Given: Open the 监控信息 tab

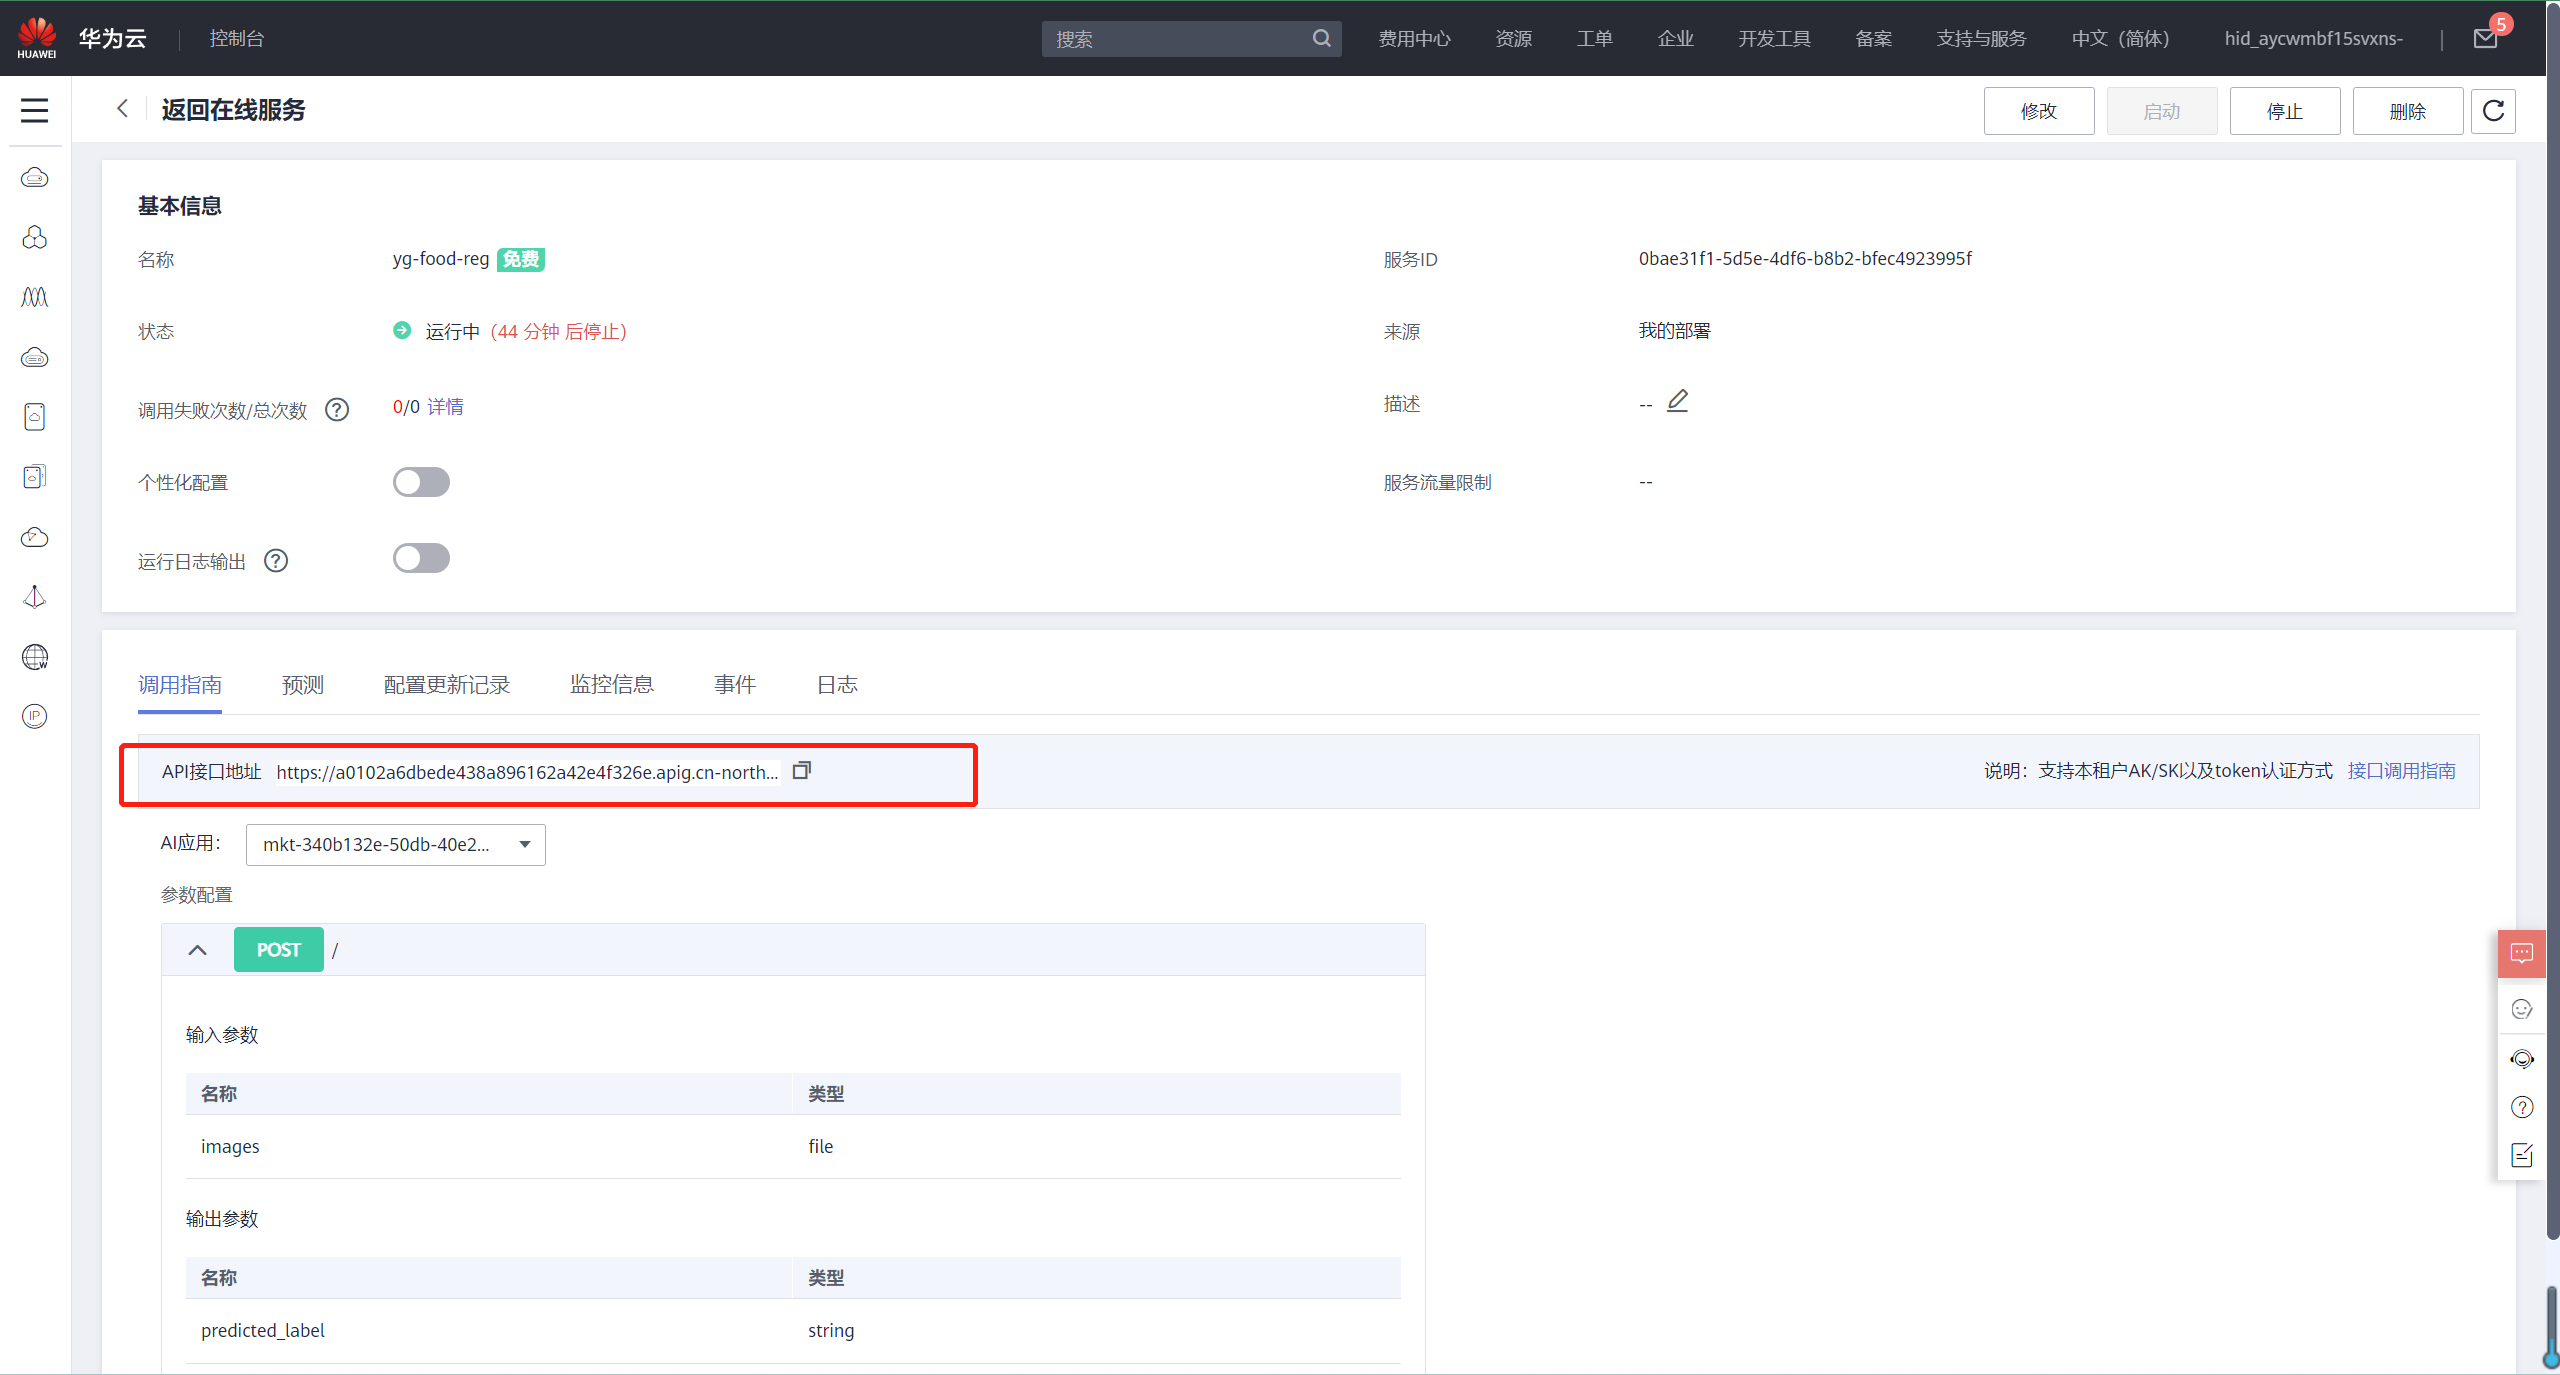Looking at the screenshot, I should click(612, 685).
